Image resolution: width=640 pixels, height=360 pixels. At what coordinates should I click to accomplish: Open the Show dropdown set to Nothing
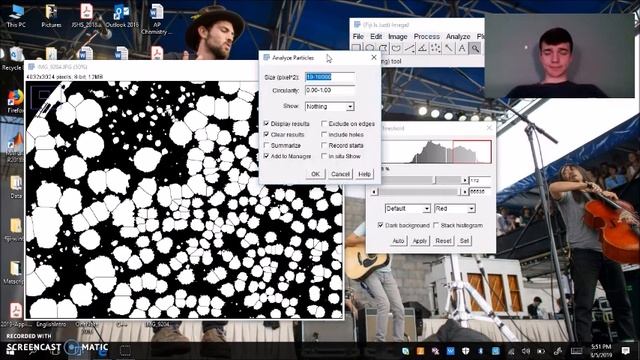[330, 107]
